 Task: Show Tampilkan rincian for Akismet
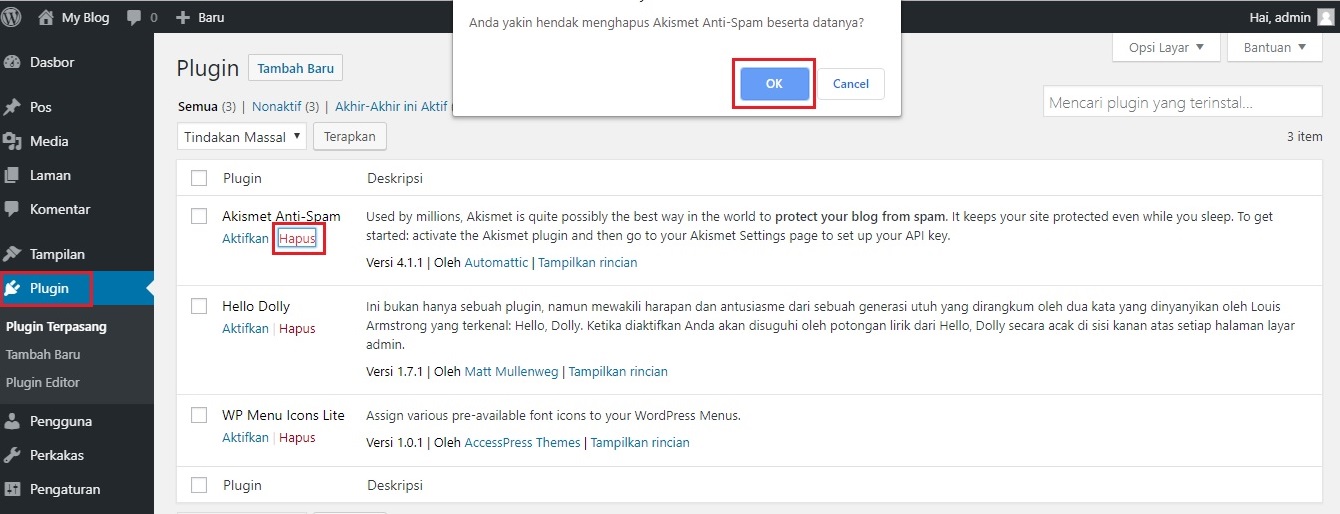click(x=588, y=262)
